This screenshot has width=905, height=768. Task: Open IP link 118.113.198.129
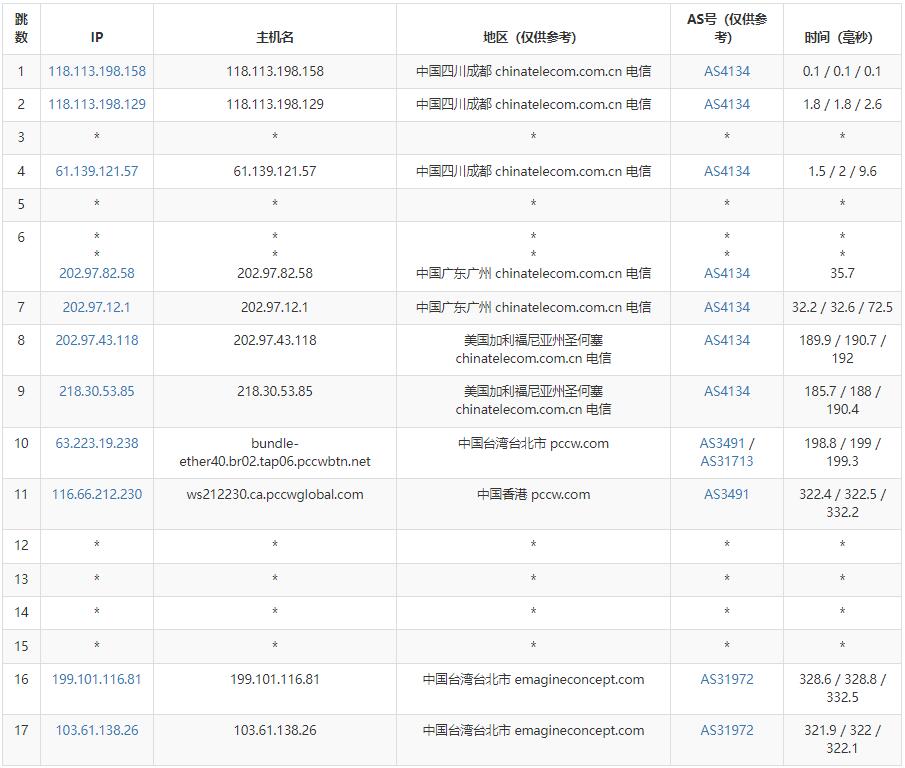[x=97, y=104]
